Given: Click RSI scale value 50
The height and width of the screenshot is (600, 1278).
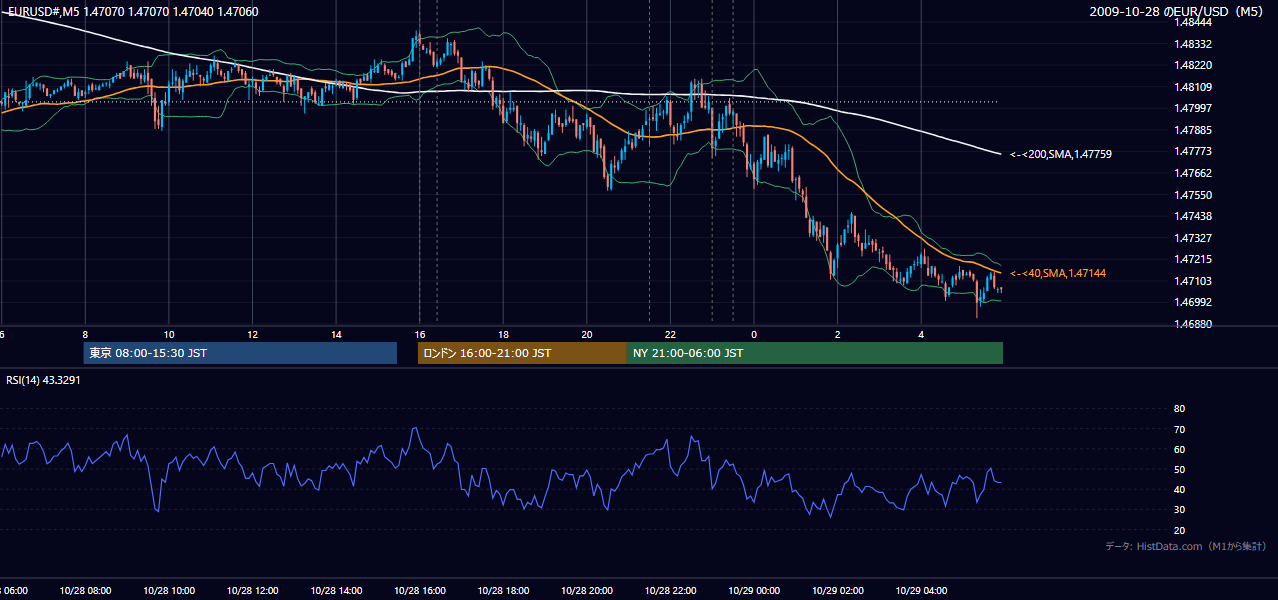Looking at the screenshot, I should (x=1179, y=469).
